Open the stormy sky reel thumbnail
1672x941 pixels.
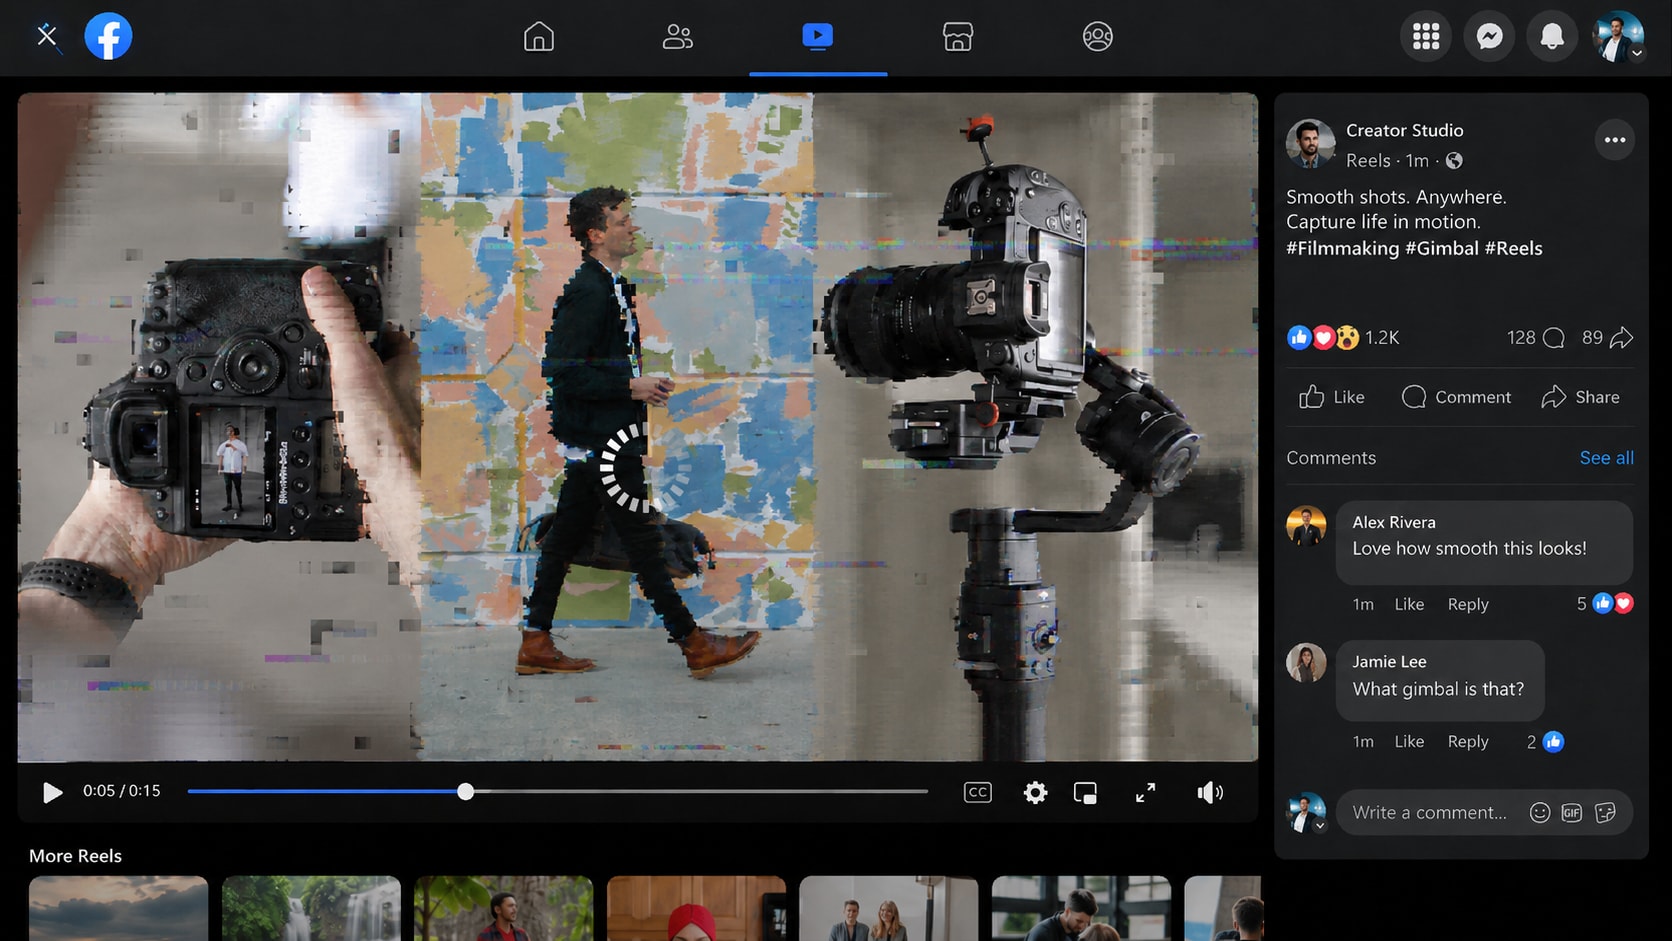118,908
